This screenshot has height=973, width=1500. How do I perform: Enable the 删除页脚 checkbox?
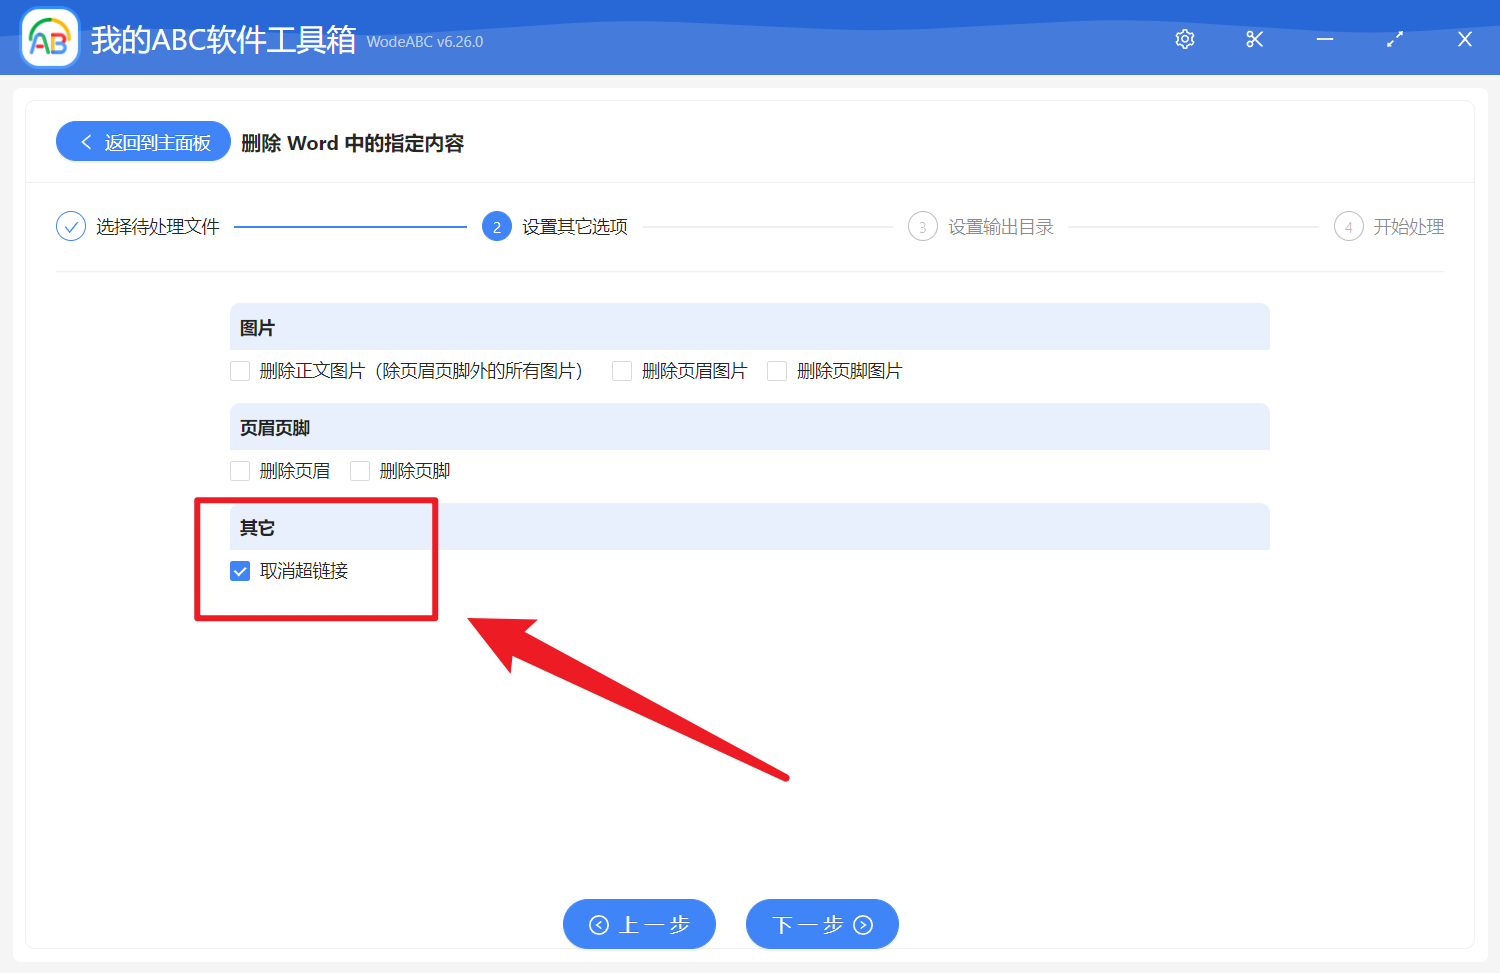pyautogui.click(x=360, y=470)
